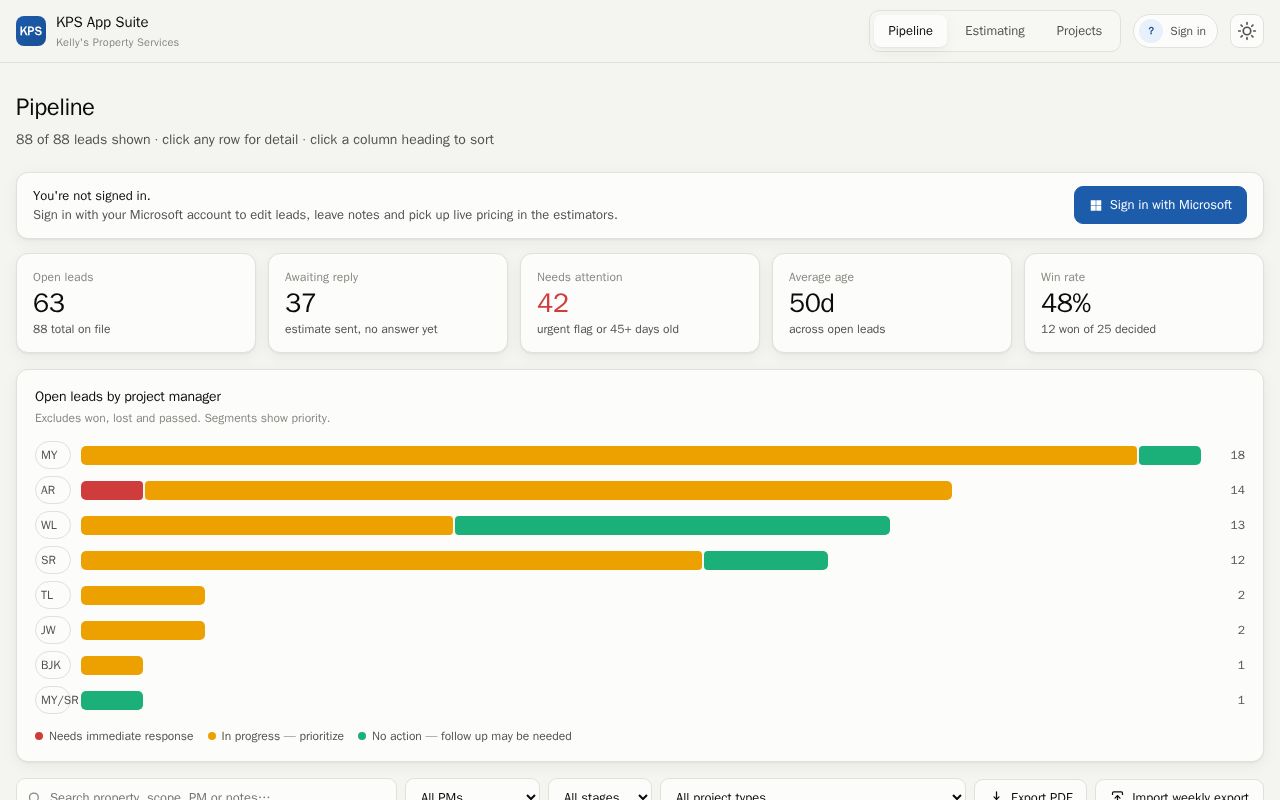This screenshot has width=1280, height=800.
Task: Click the count 18 beside MY's bar
Action: pyautogui.click(x=1238, y=455)
